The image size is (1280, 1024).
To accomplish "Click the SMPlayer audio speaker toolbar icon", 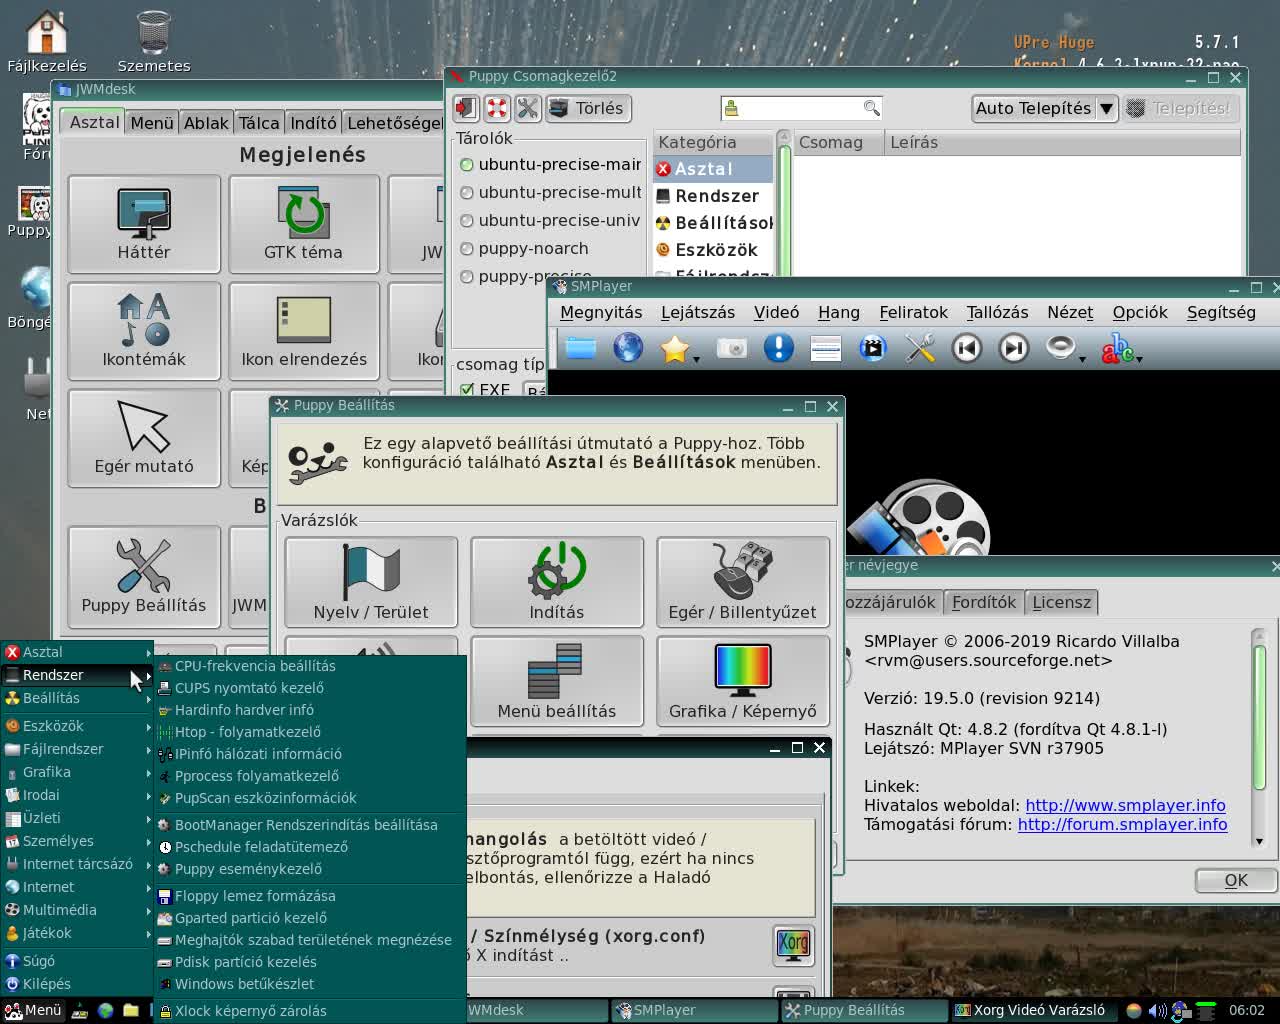I will pyautogui.click(x=1060, y=348).
